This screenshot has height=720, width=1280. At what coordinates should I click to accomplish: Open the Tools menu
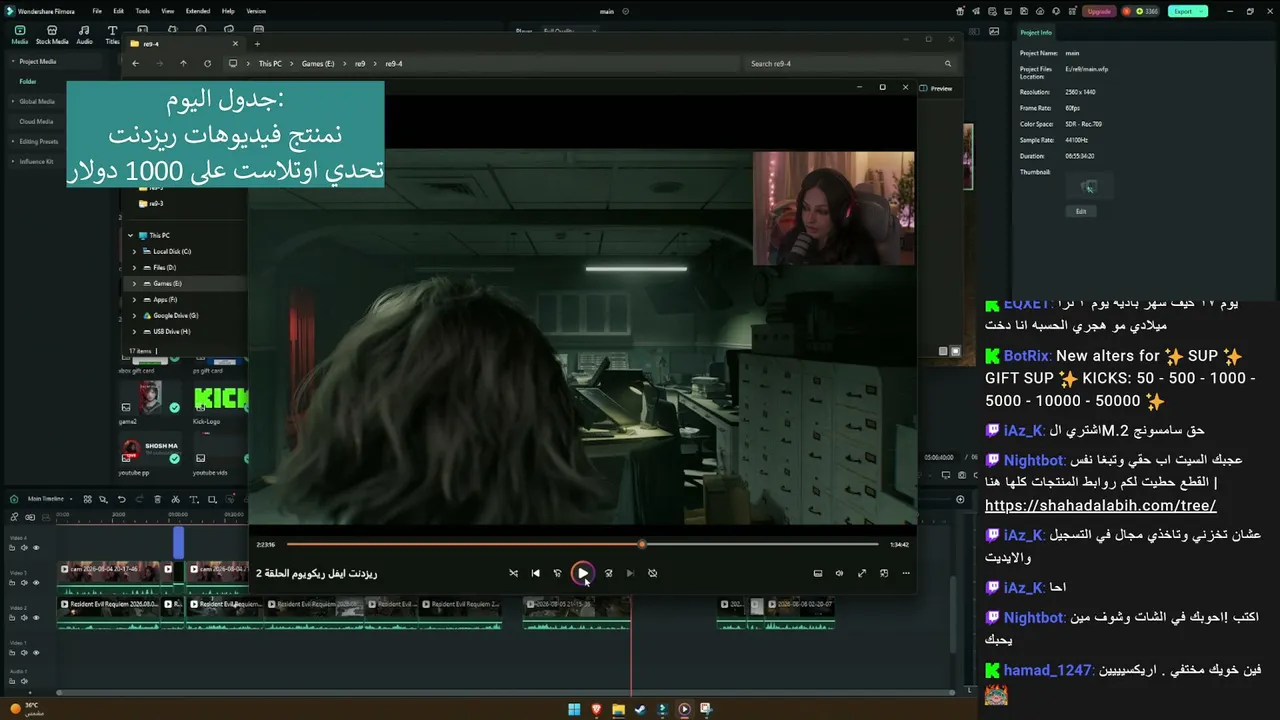tap(143, 11)
